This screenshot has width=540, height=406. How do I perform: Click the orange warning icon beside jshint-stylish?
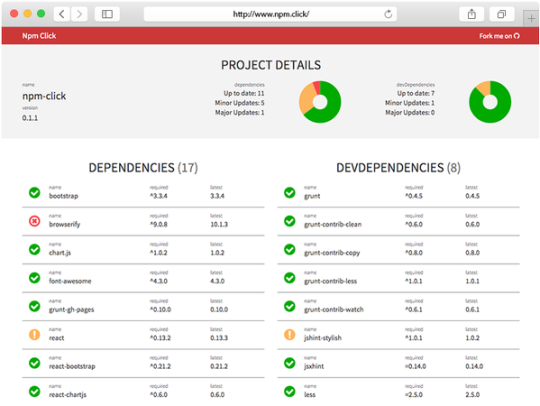pos(290,334)
